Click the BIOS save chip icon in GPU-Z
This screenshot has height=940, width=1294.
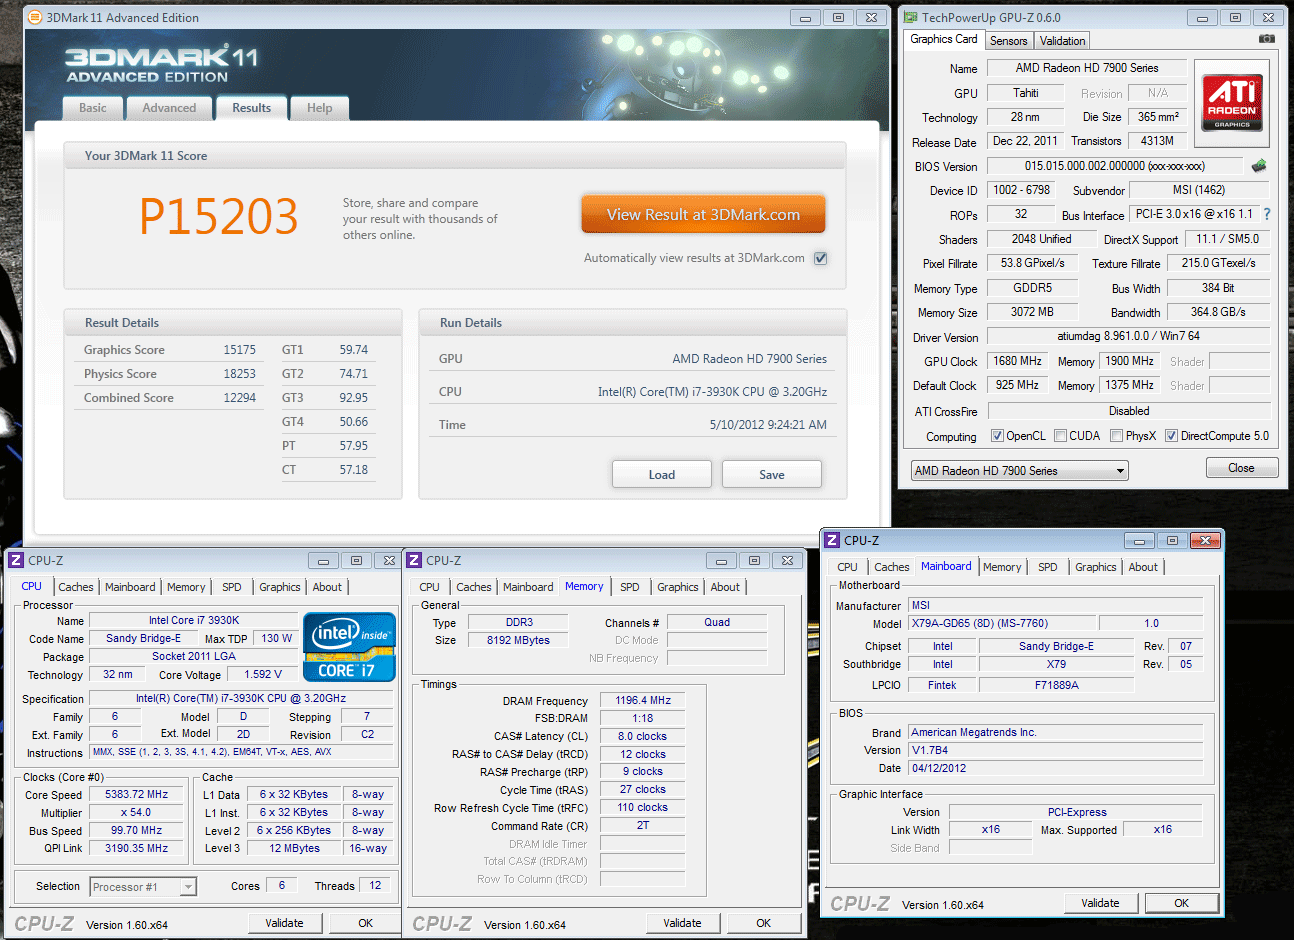(x=1259, y=166)
